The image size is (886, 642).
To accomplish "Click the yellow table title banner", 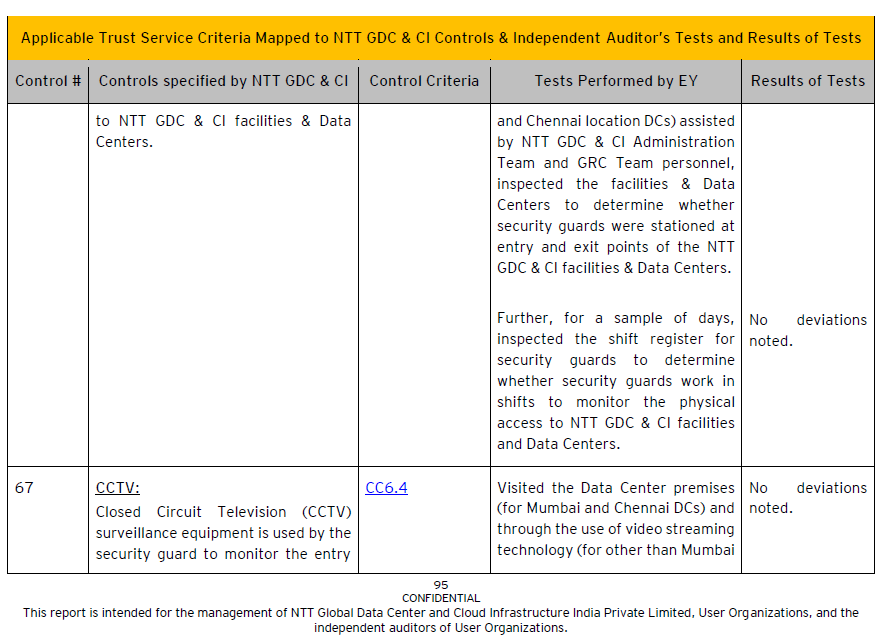I will 441,38.
